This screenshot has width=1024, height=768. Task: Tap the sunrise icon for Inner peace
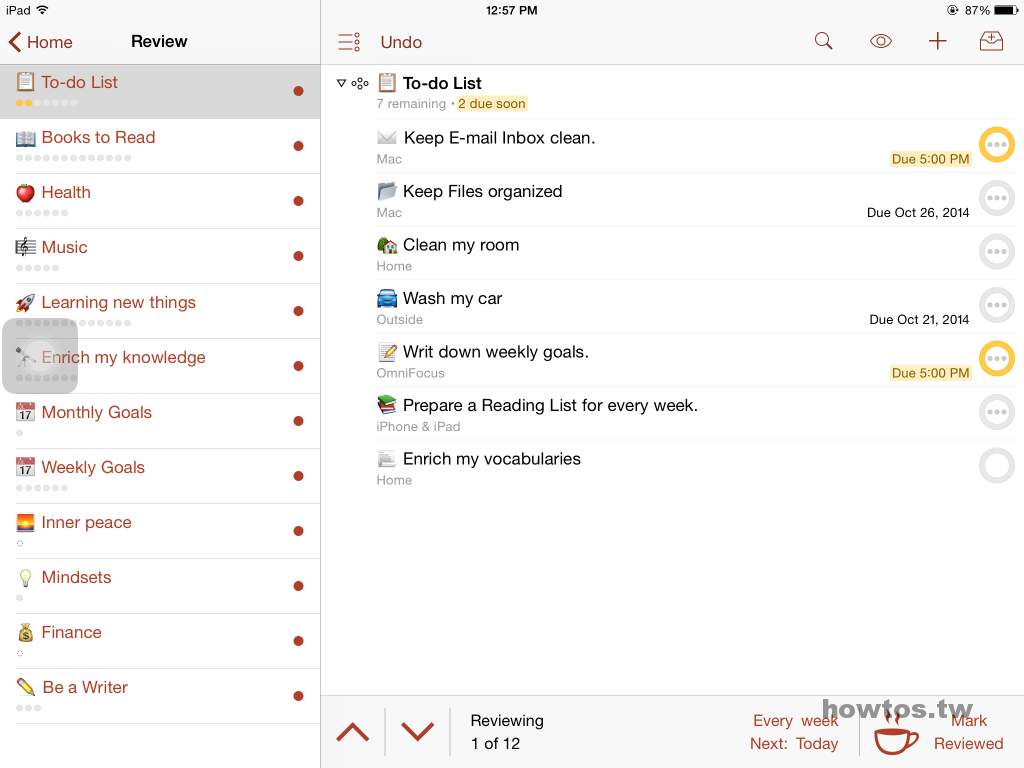point(25,522)
